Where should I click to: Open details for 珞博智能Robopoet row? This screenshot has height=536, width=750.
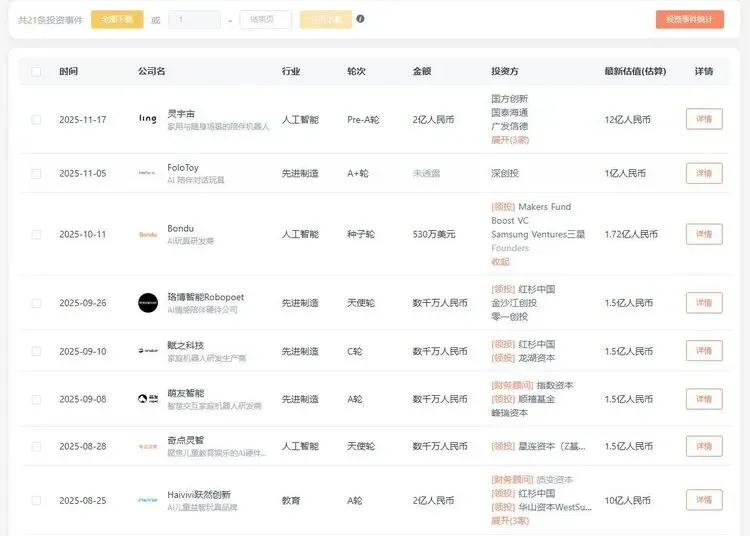point(704,303)
